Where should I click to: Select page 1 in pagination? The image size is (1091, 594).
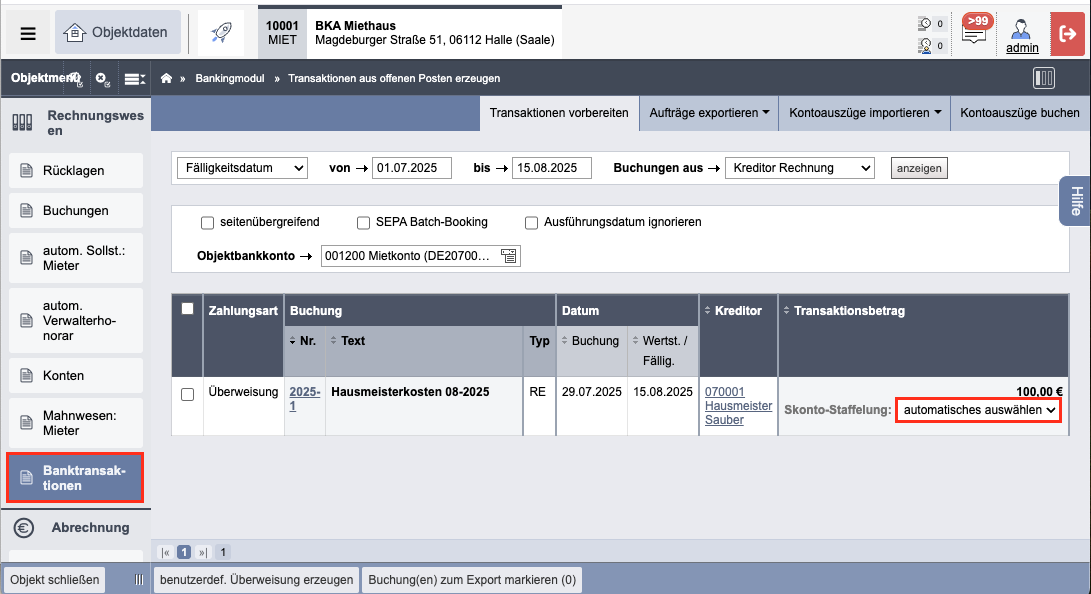point(184,552)
